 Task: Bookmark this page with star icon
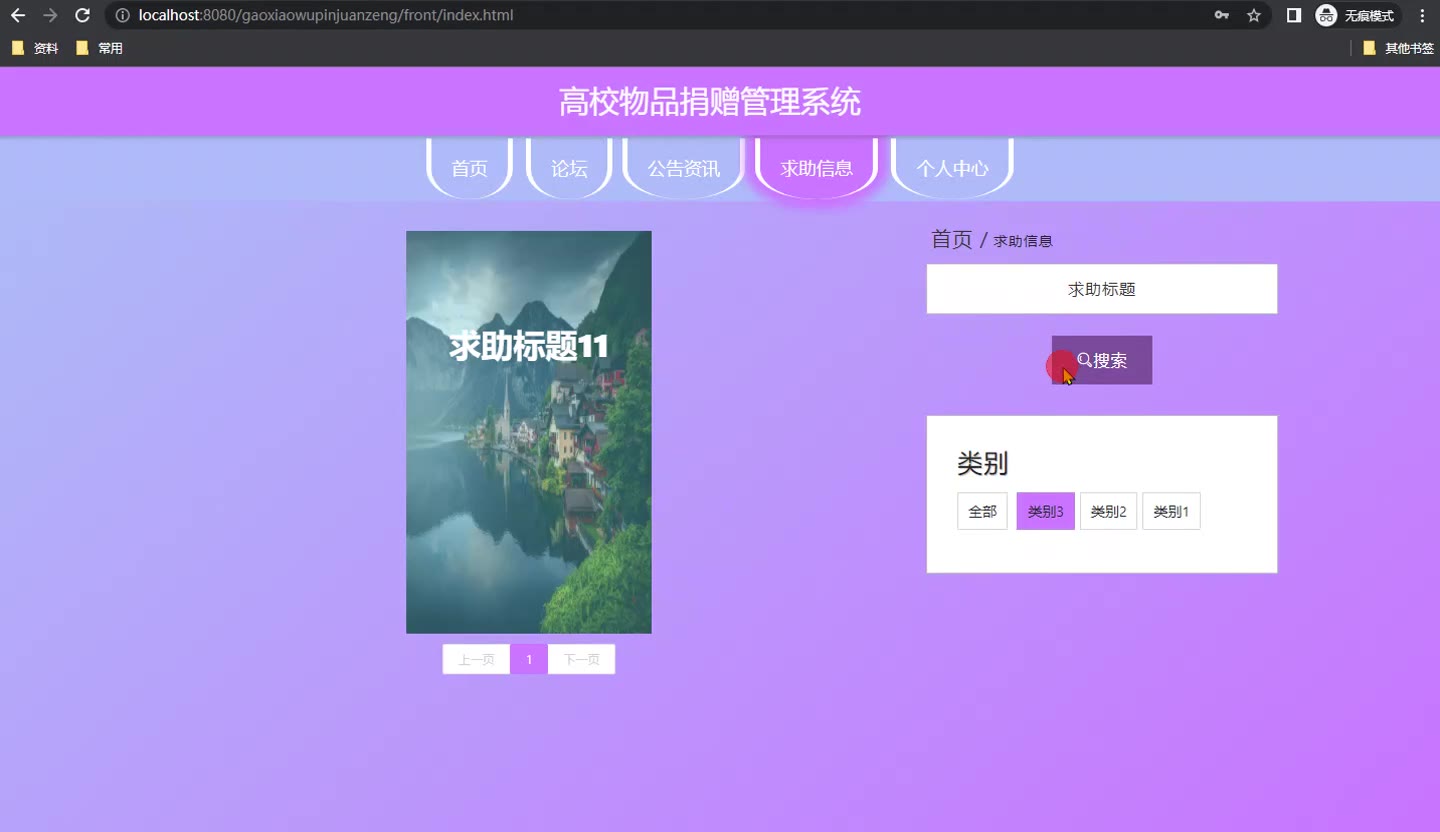tap(1253, 15)
